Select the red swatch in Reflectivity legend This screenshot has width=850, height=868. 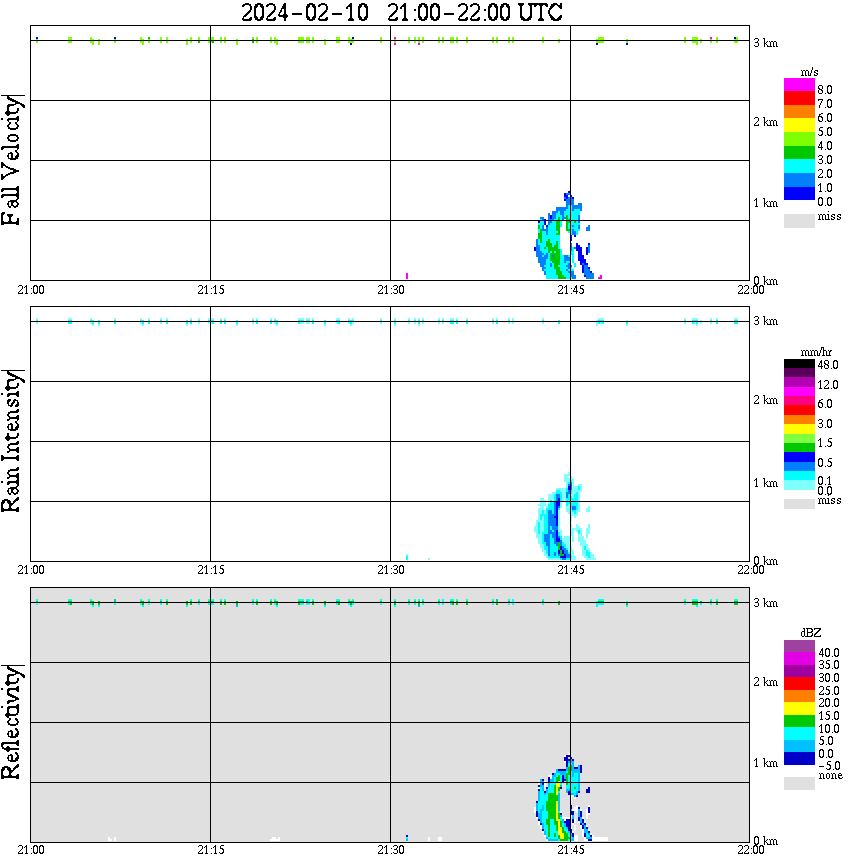799,683
